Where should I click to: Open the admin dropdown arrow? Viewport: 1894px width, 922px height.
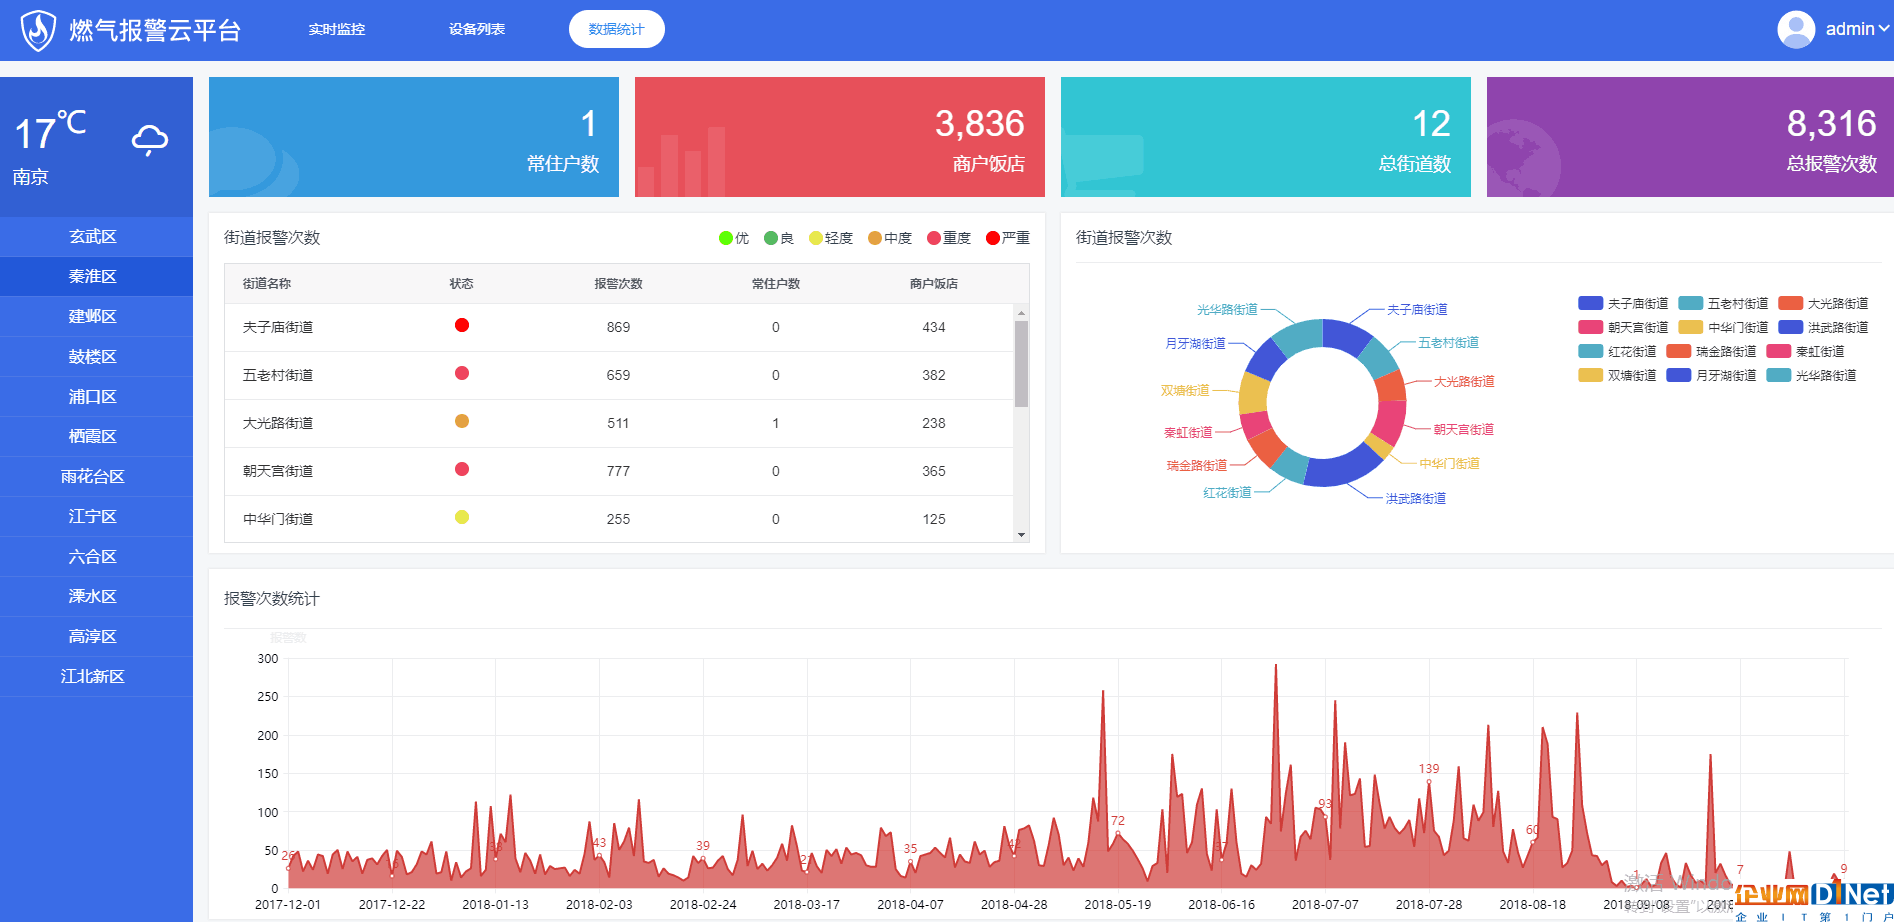(x=1884, y=29)
